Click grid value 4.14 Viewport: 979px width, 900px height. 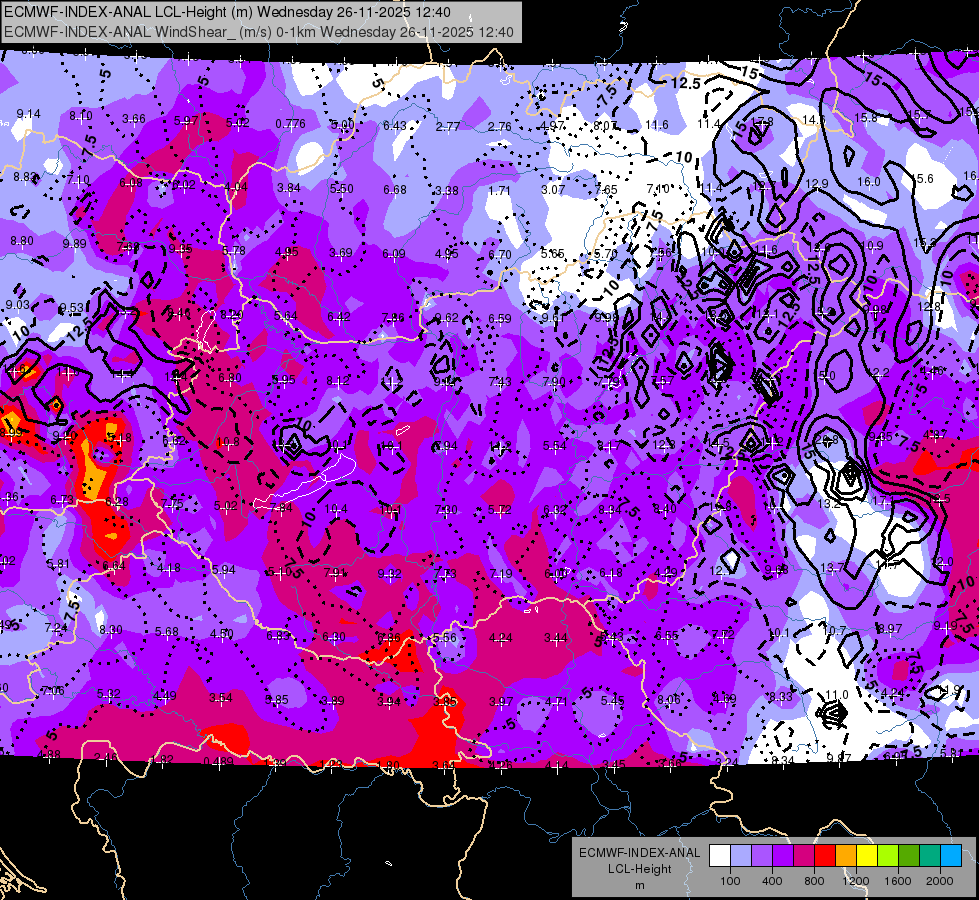coord(557,764)
